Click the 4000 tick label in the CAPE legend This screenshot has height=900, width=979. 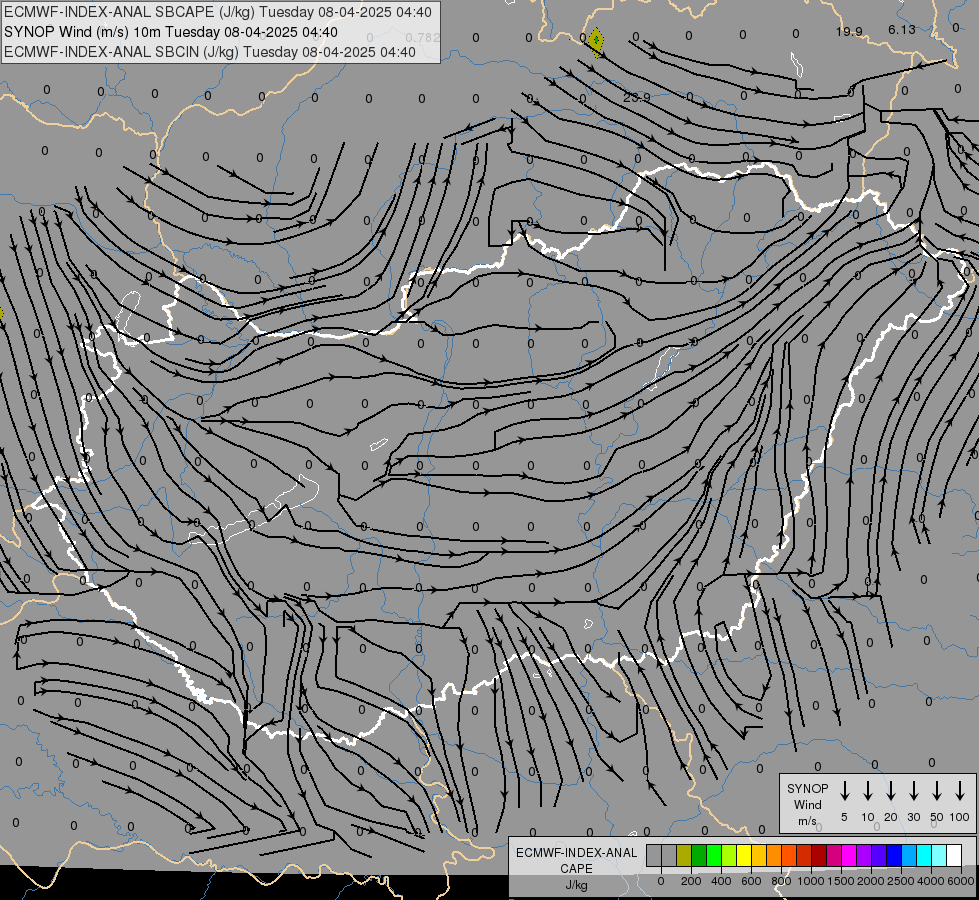(931, 881)
